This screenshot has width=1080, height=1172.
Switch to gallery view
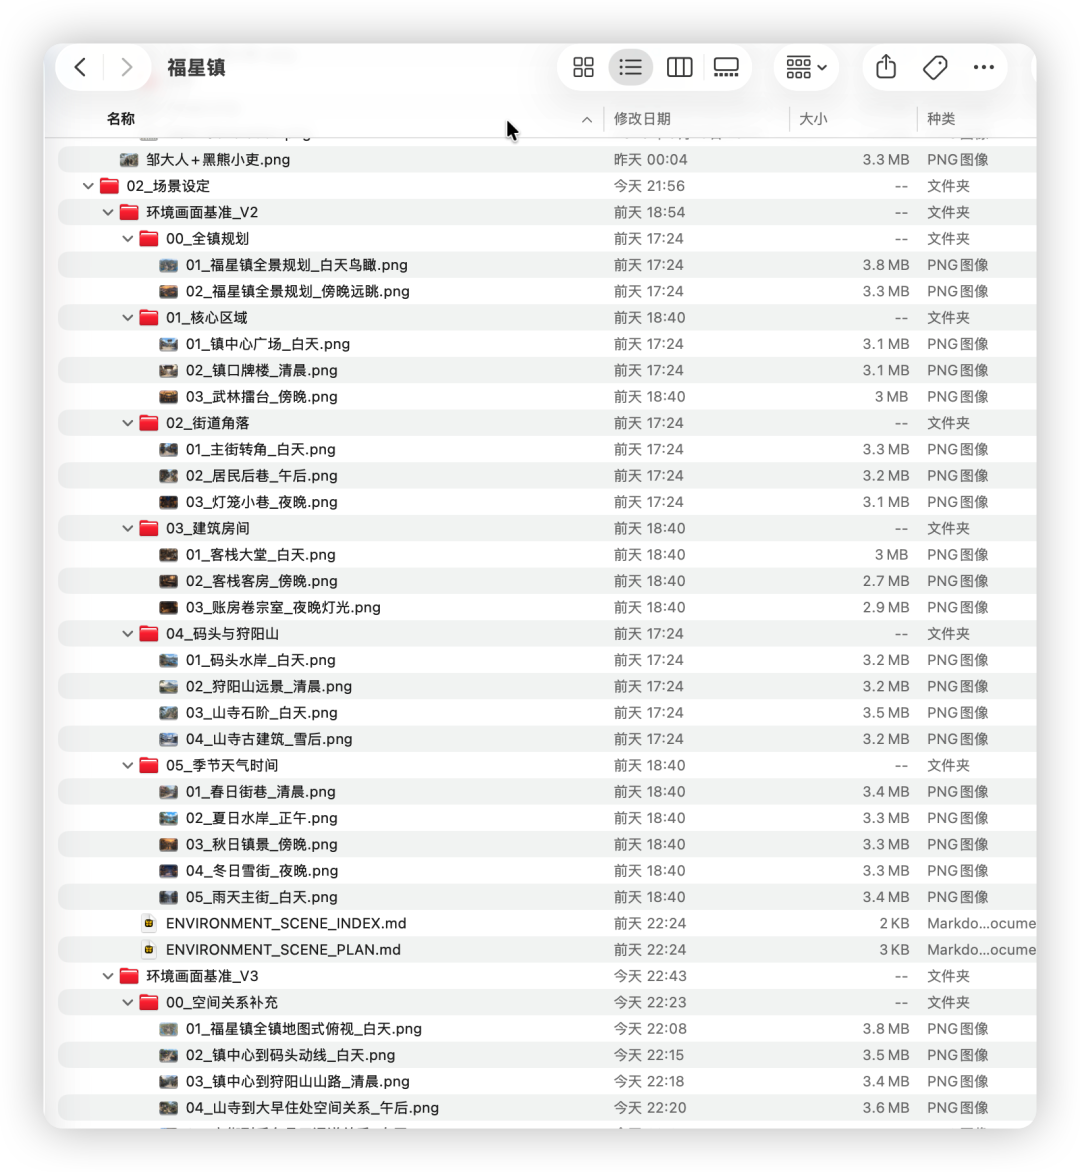pyautogui.click(x=726, y=68)
